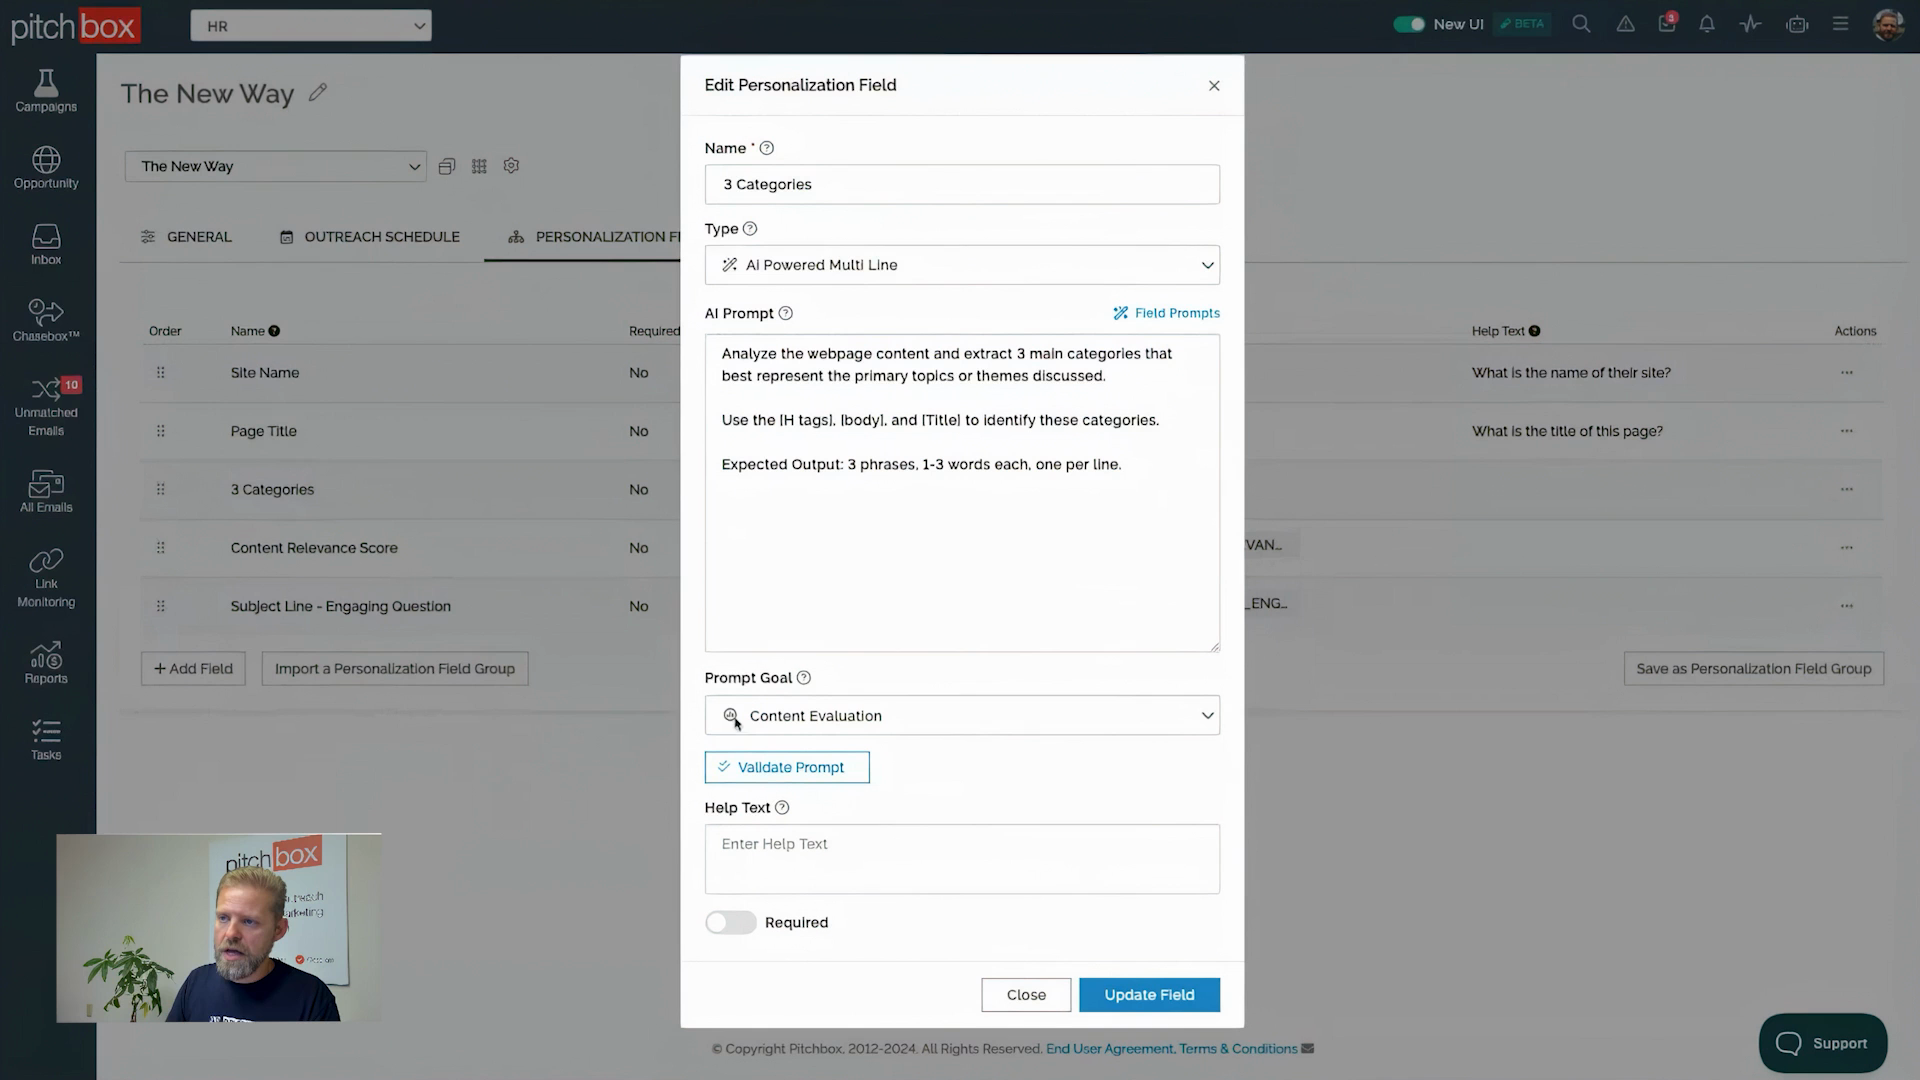
Task: Open actions for Subject Line row
Action: (1847, 606)
